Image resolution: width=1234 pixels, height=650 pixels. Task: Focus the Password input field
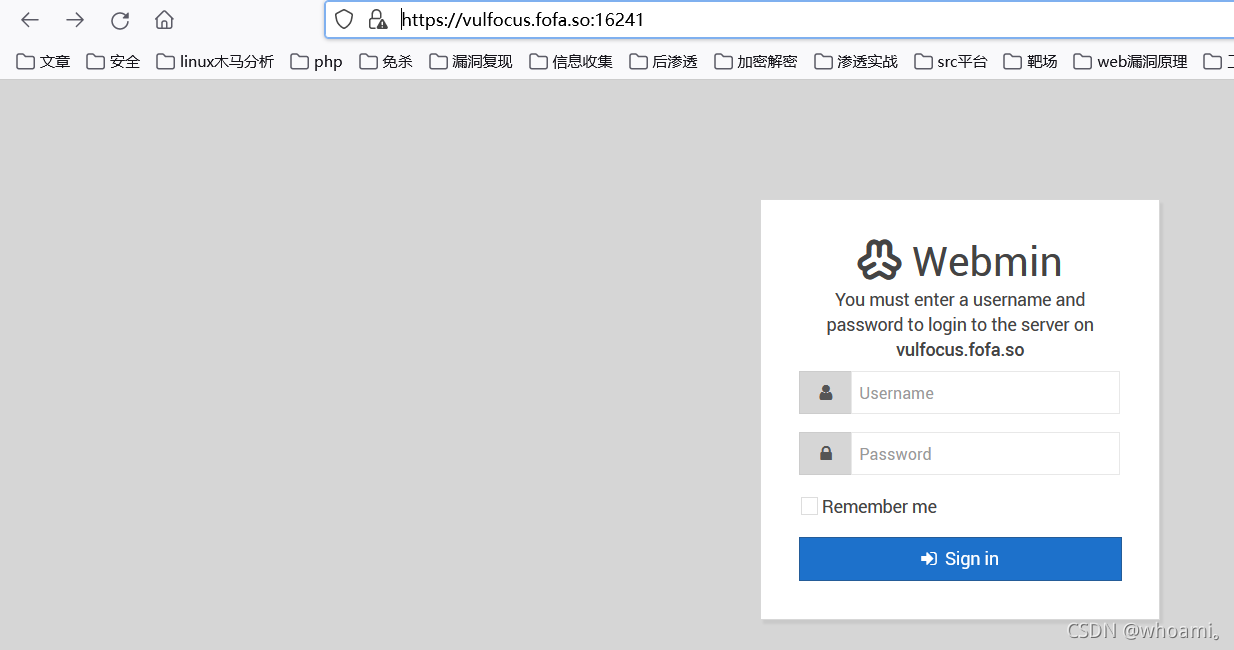(985, 453)
